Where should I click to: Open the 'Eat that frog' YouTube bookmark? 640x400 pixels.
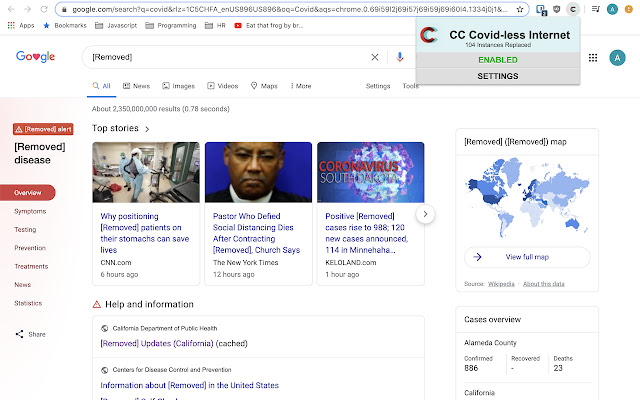click(269, 25)
